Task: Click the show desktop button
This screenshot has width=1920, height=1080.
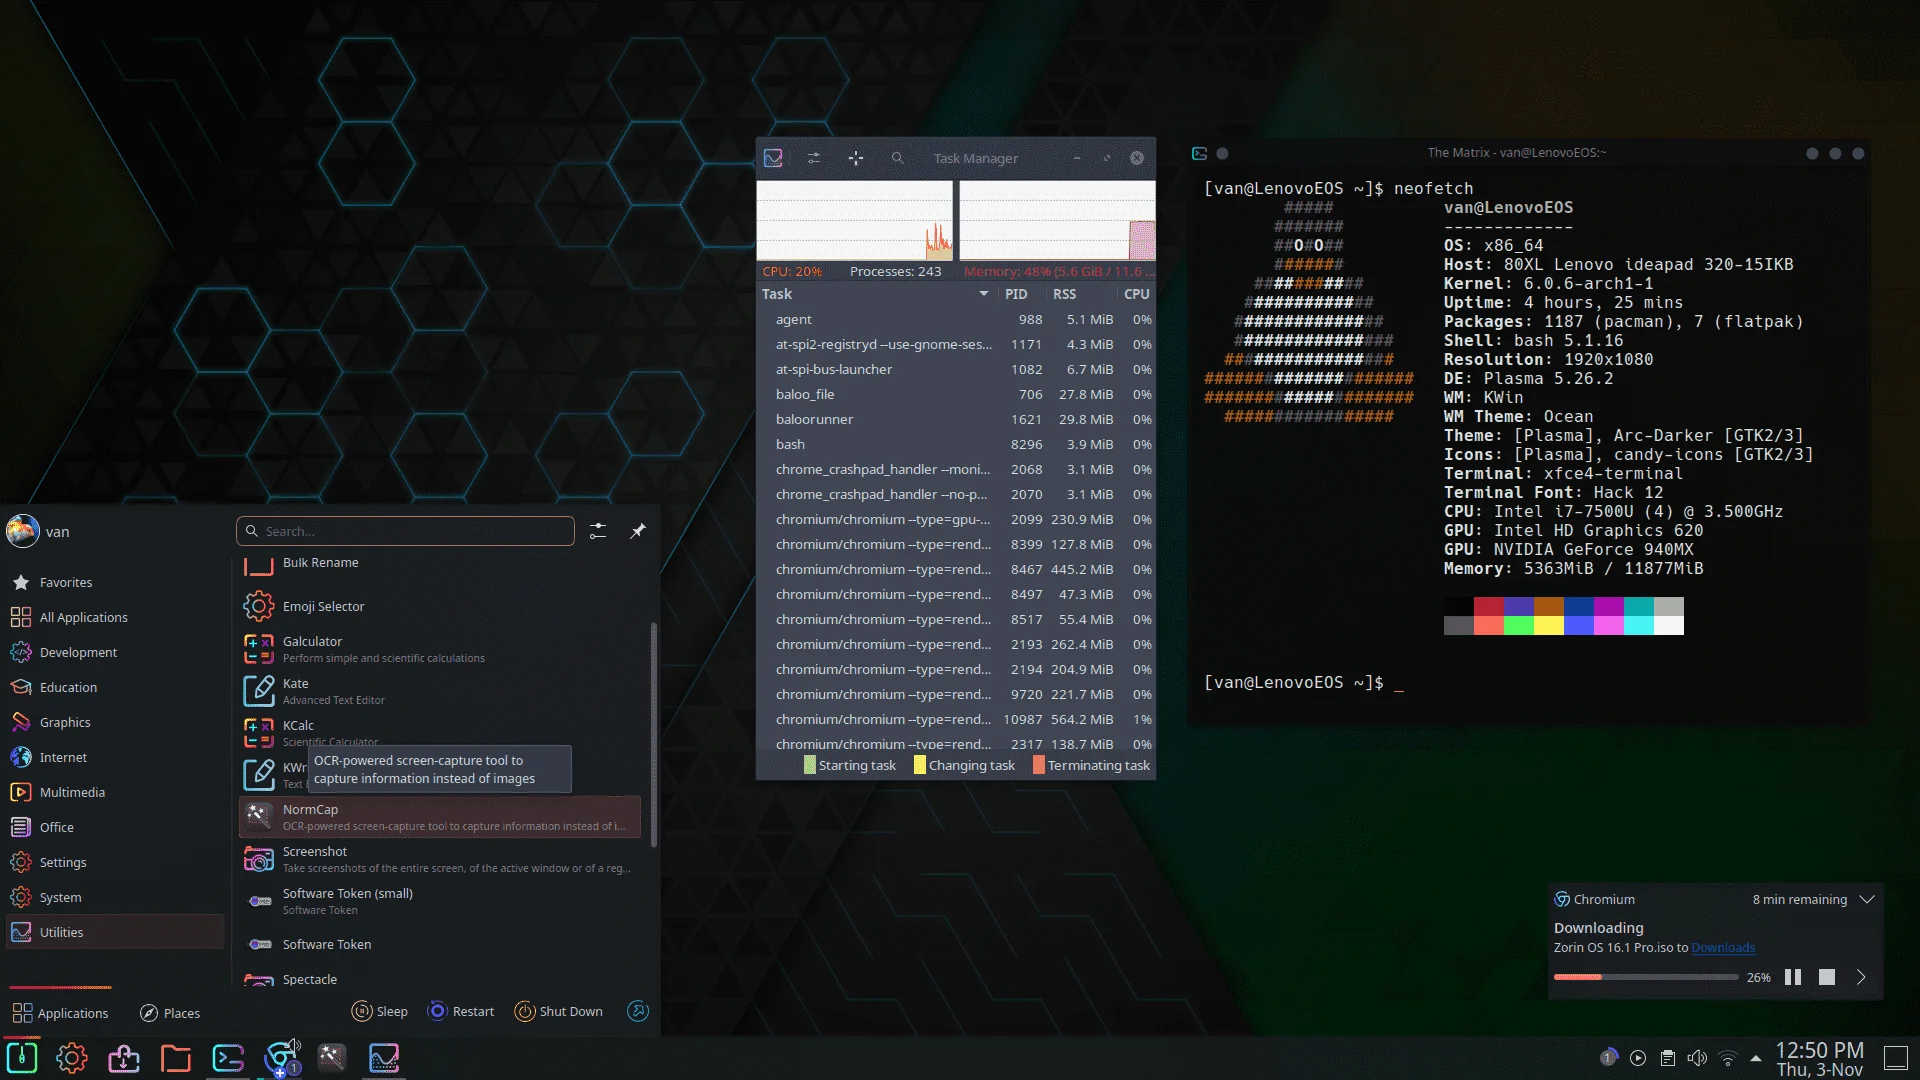Action: point(1897,1058)
